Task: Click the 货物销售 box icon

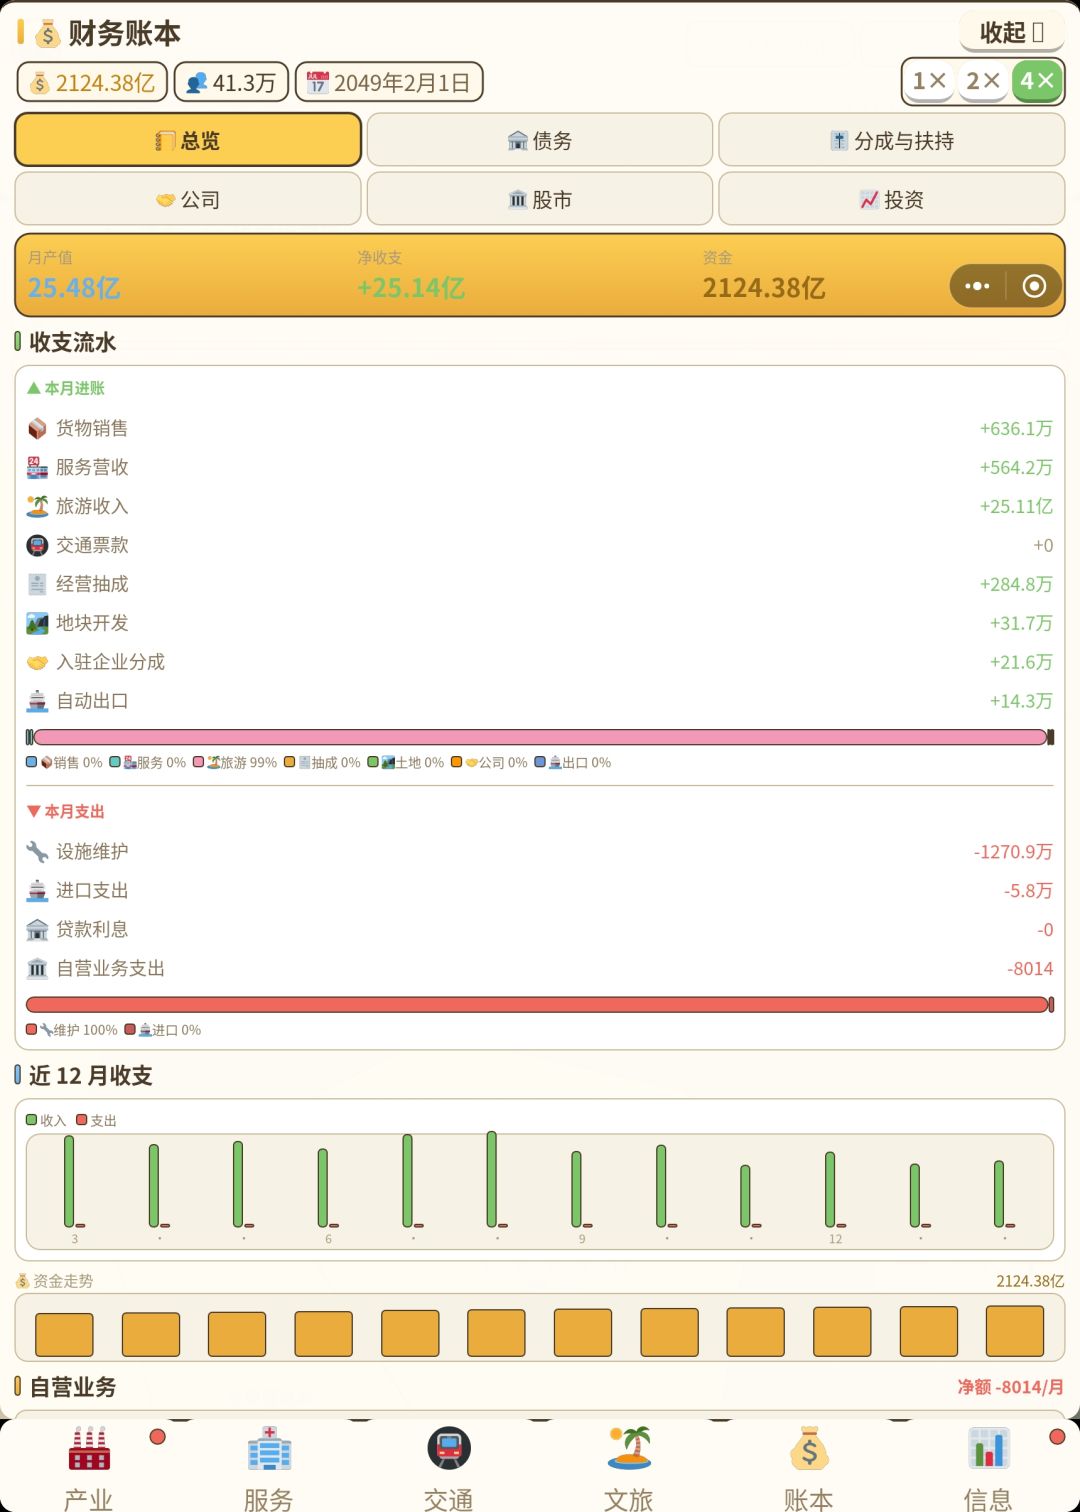Action: (x=37, y=429)
